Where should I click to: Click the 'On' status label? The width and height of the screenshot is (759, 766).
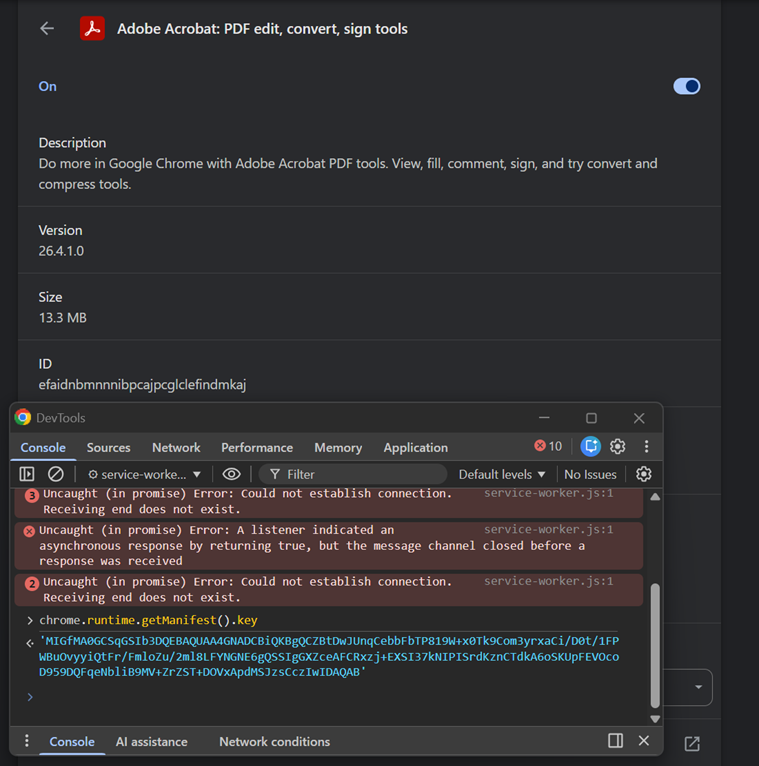click(x=47, y=86)
